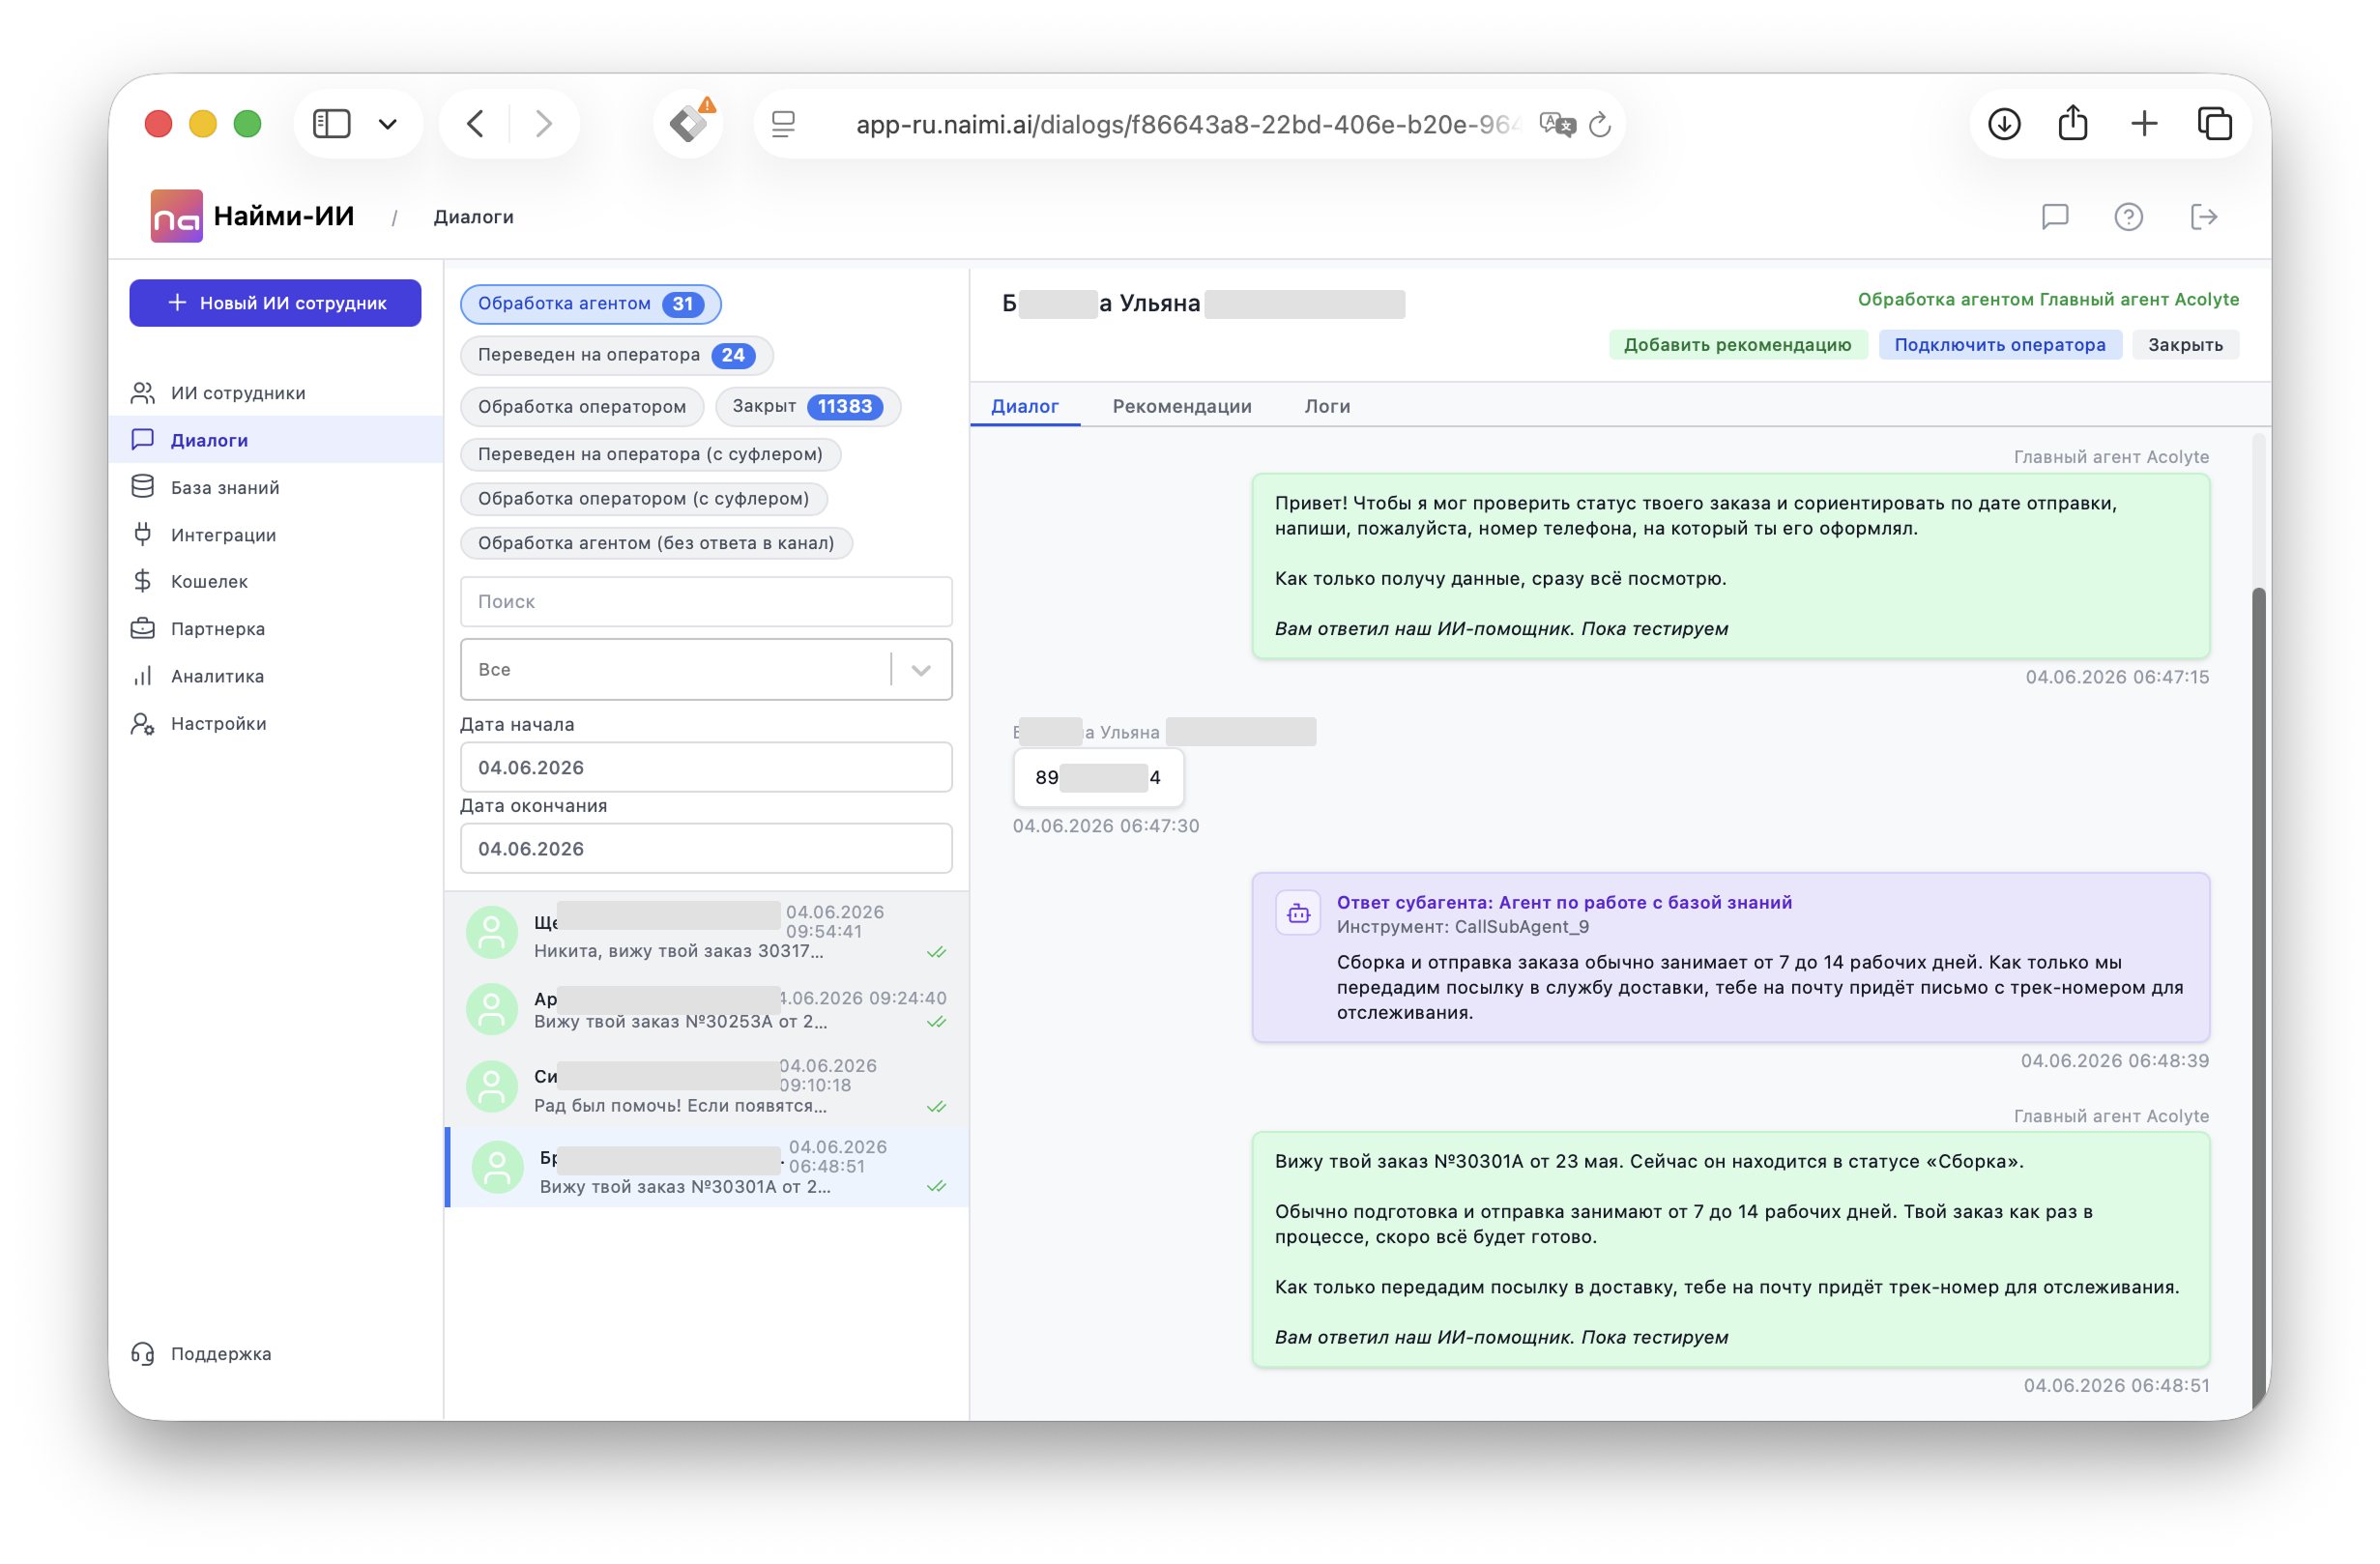The image size is (2380, 1564).
Task: Click the 'Обработка агентом Главный агент Acolyte' status
Action: tap(2048, 299)
